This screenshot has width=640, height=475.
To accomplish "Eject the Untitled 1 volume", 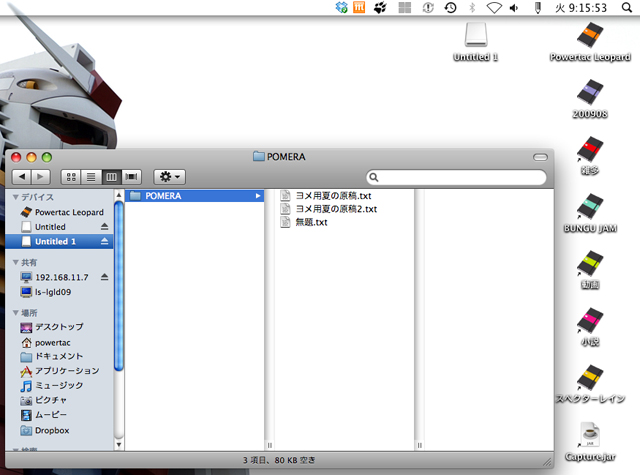I will [x=104, y=241].
